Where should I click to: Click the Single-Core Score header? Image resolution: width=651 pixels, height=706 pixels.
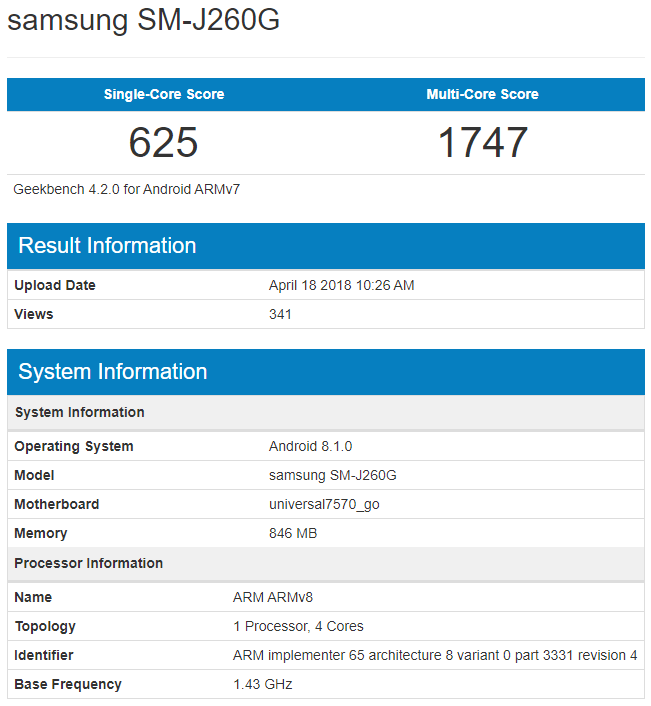click(164, 94)
